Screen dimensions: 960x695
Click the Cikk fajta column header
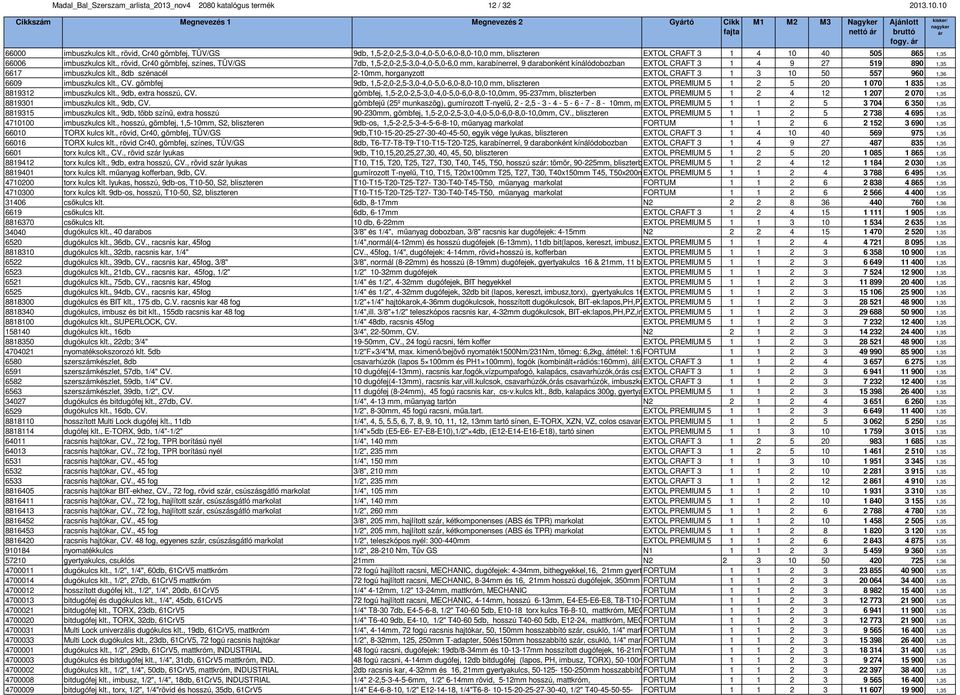pyautogui.click(x=731, y=32)
